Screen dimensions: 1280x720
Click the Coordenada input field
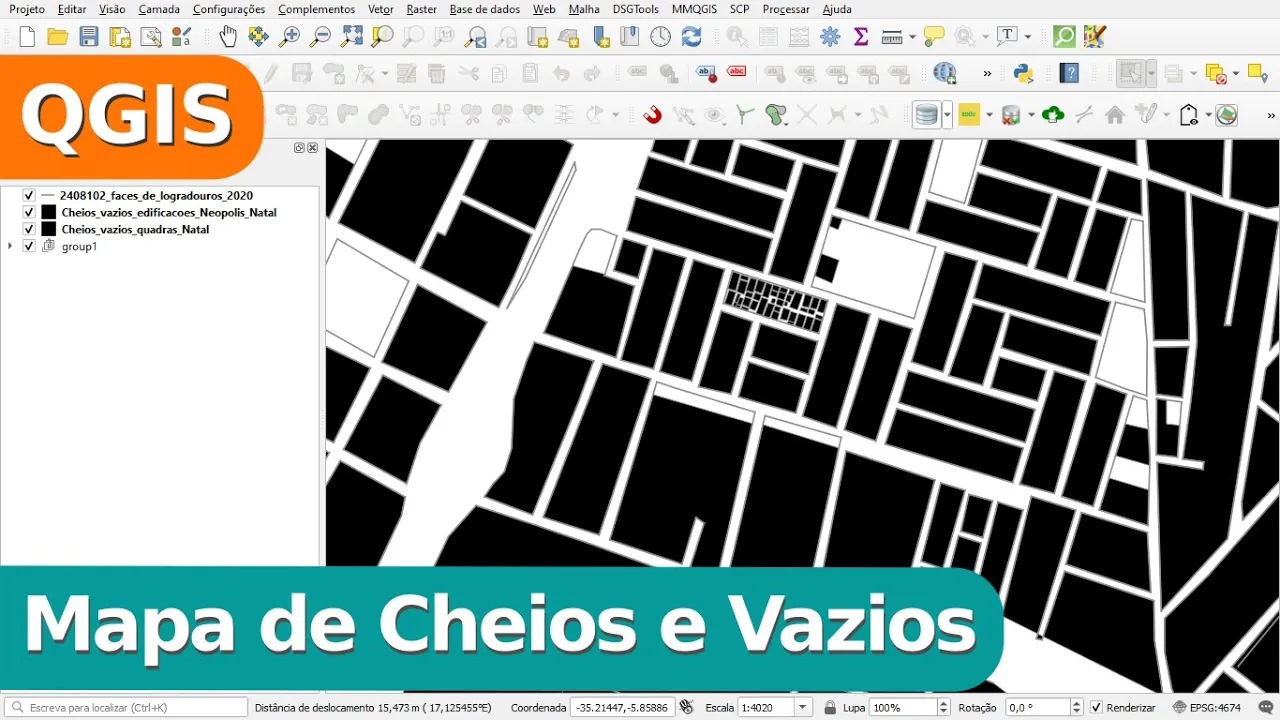pyautogui.click(x=622, y=708)
